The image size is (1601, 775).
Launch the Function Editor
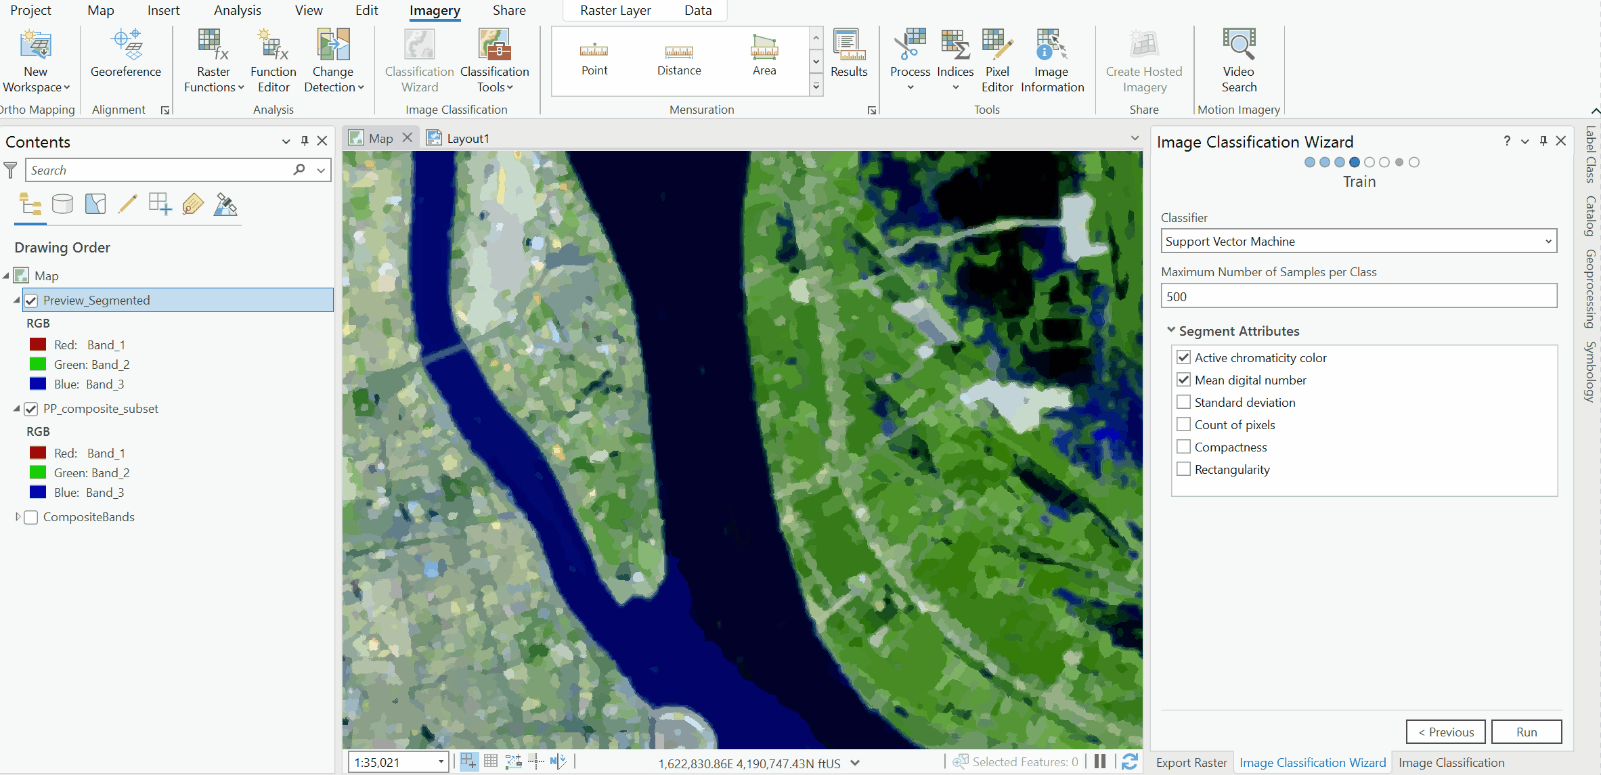pyautogui.click(x=273, y=62)
